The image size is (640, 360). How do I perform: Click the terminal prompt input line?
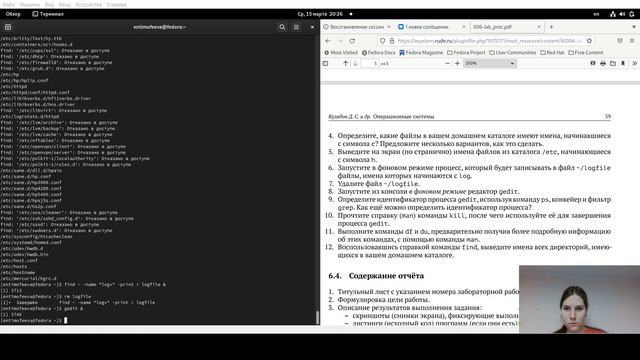tap(160, 320)
